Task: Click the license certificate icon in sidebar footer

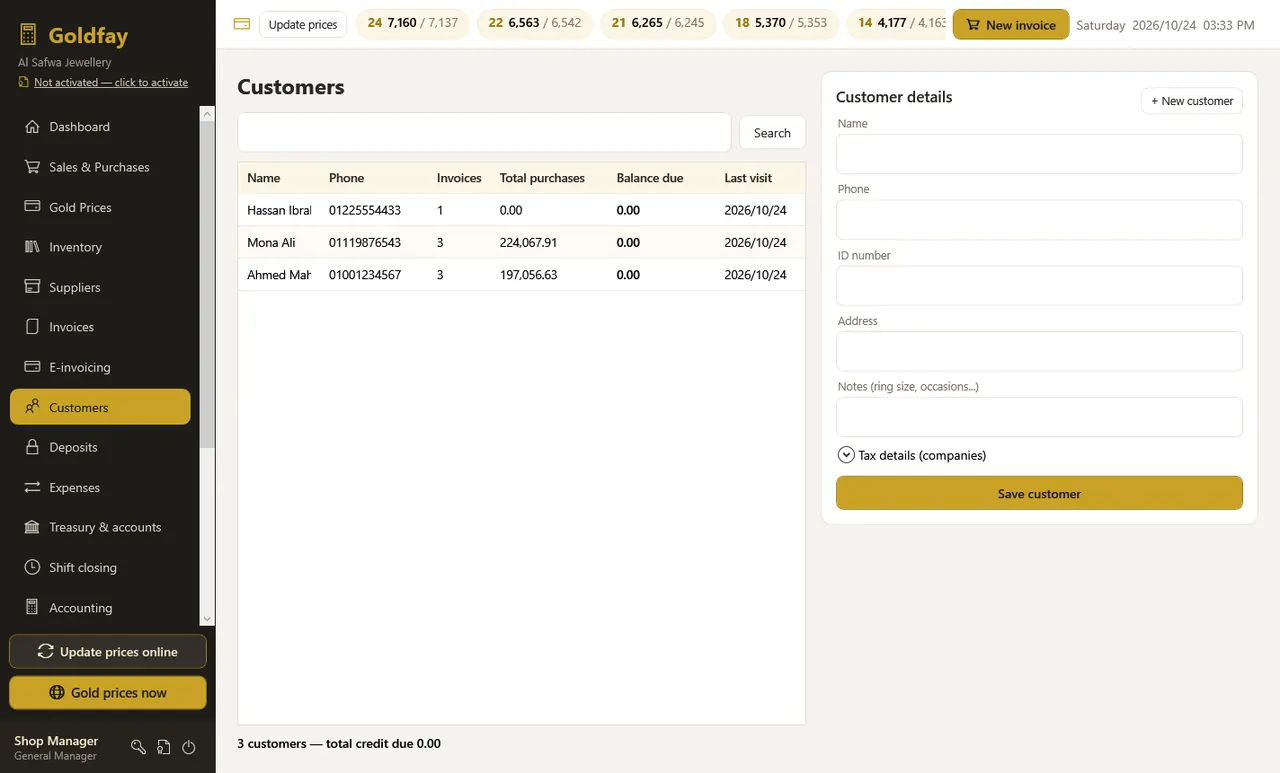Action: (x=164, y=747)
